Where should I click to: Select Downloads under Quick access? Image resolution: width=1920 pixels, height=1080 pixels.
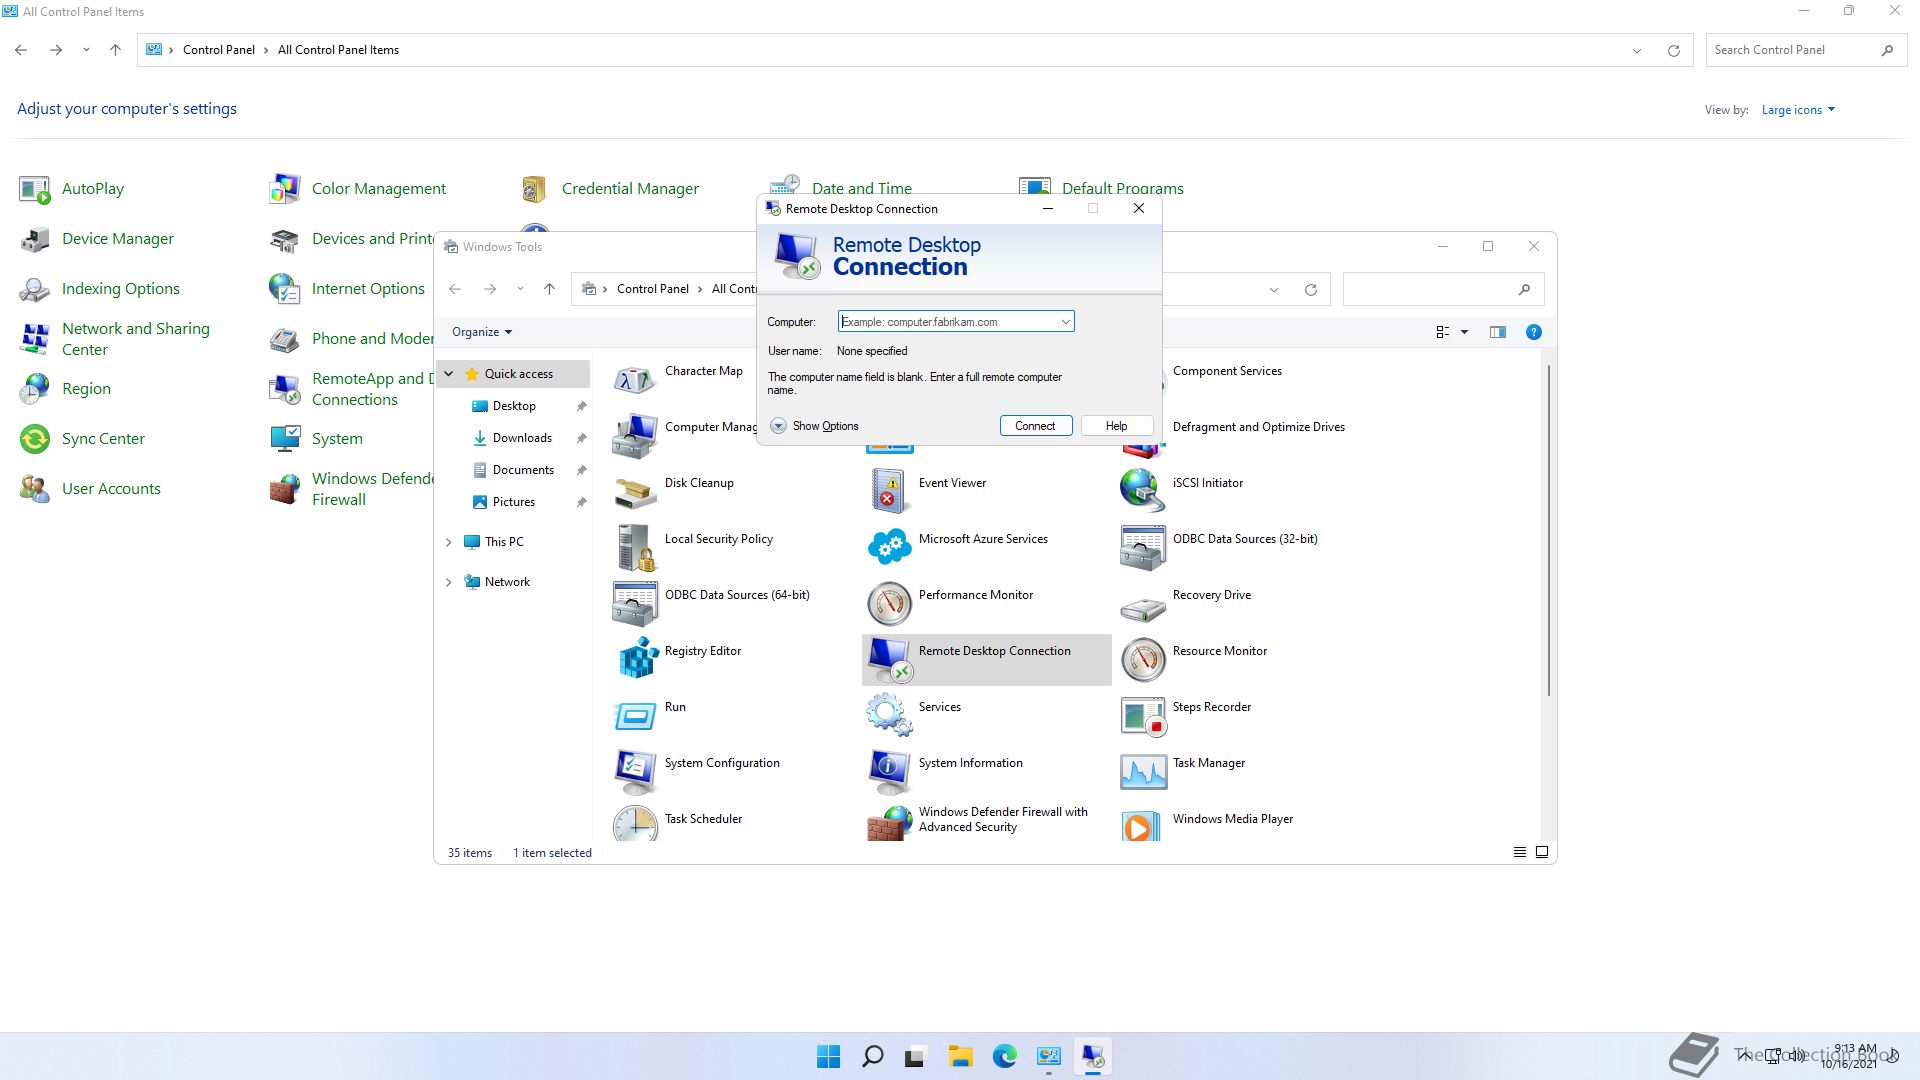tap(522, 438)
